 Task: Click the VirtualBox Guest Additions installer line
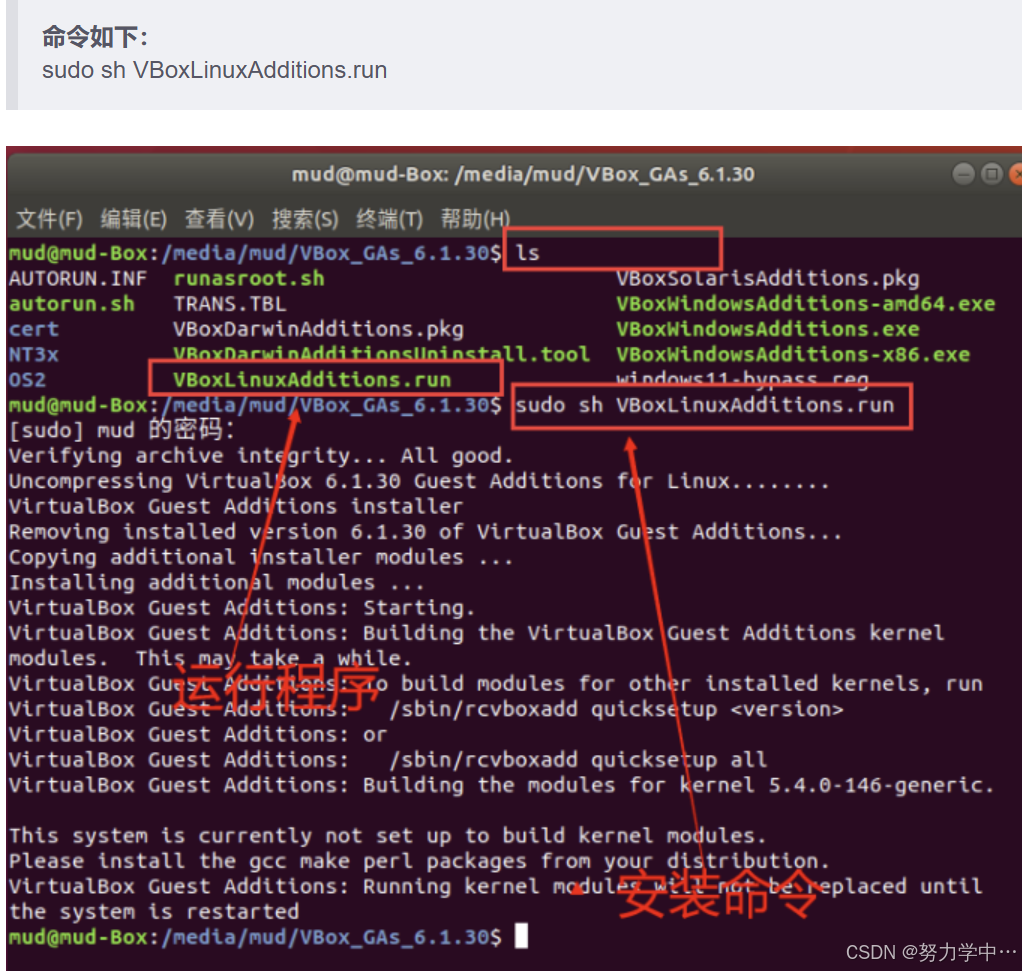tap(236, 506)
